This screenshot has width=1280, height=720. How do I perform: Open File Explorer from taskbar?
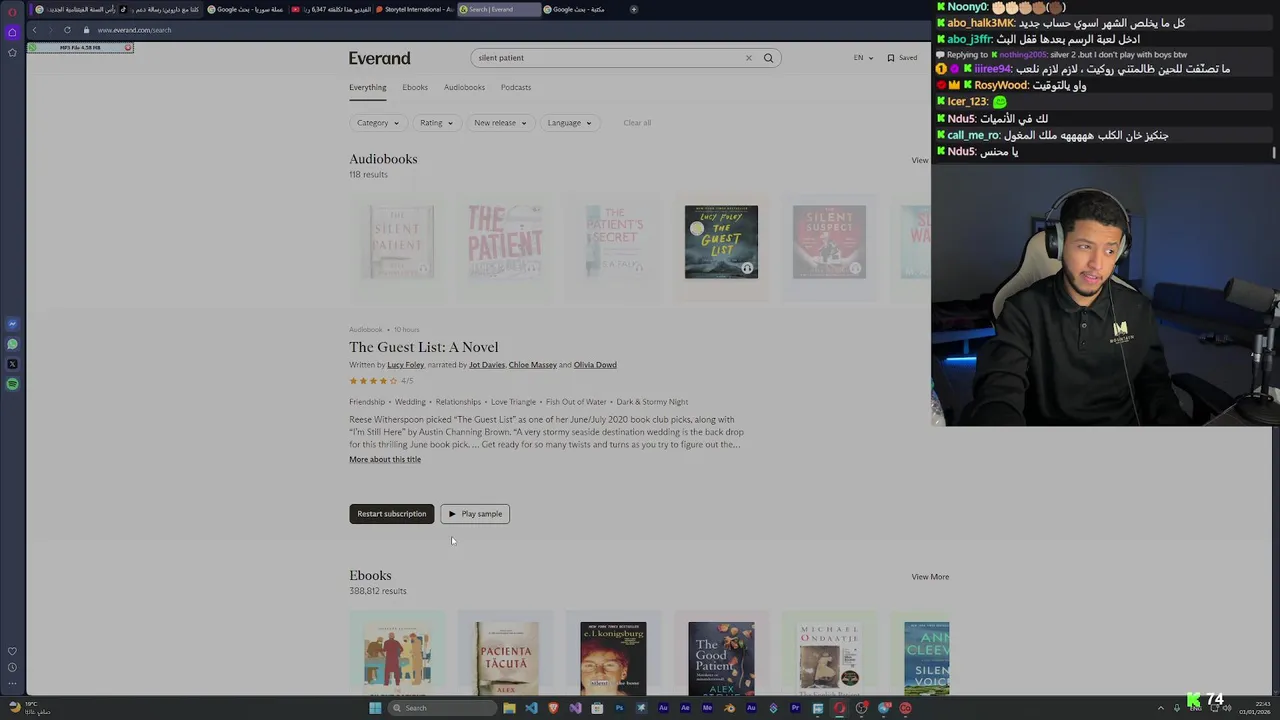[x=510, y=708]
